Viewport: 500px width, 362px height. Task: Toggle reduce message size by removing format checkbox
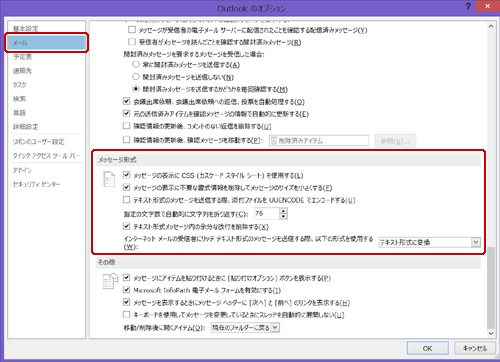126,187
